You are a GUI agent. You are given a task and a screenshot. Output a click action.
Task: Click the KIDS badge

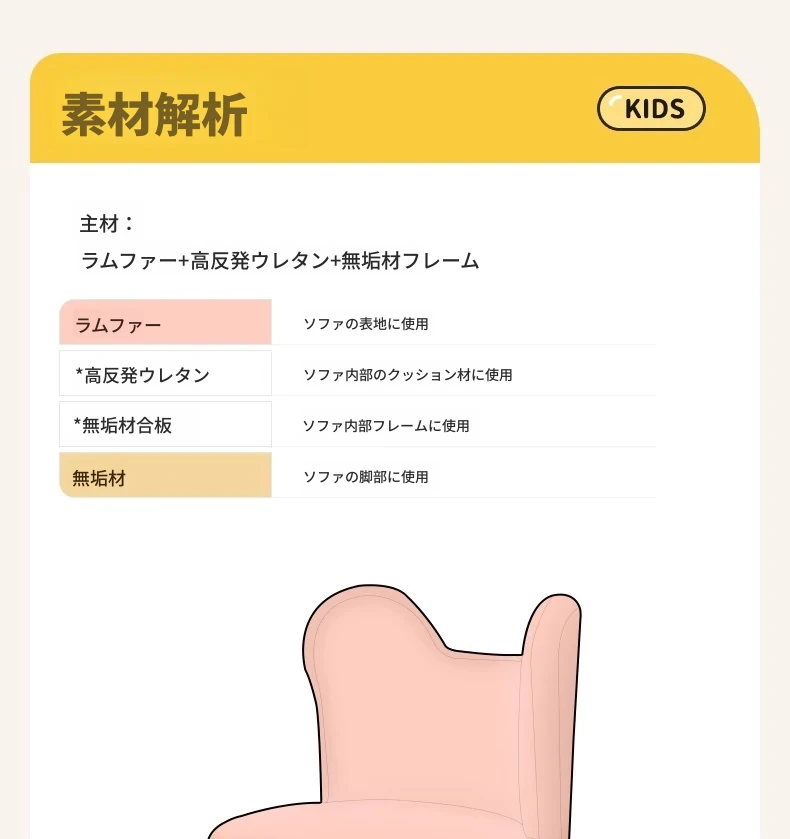(651, 109)
